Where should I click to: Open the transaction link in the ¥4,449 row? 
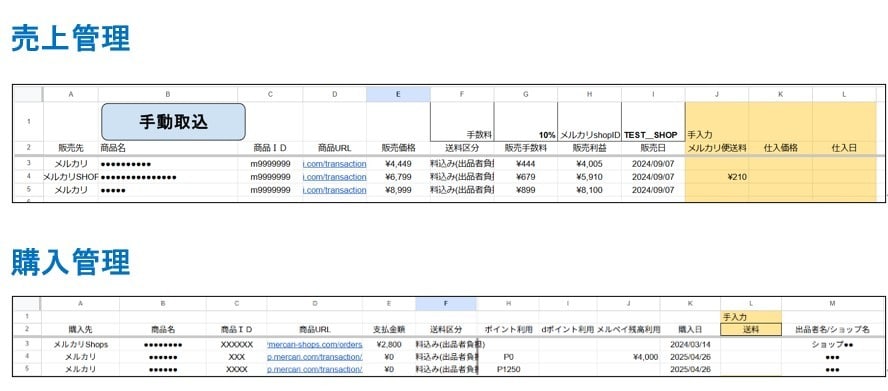(334, 164)
